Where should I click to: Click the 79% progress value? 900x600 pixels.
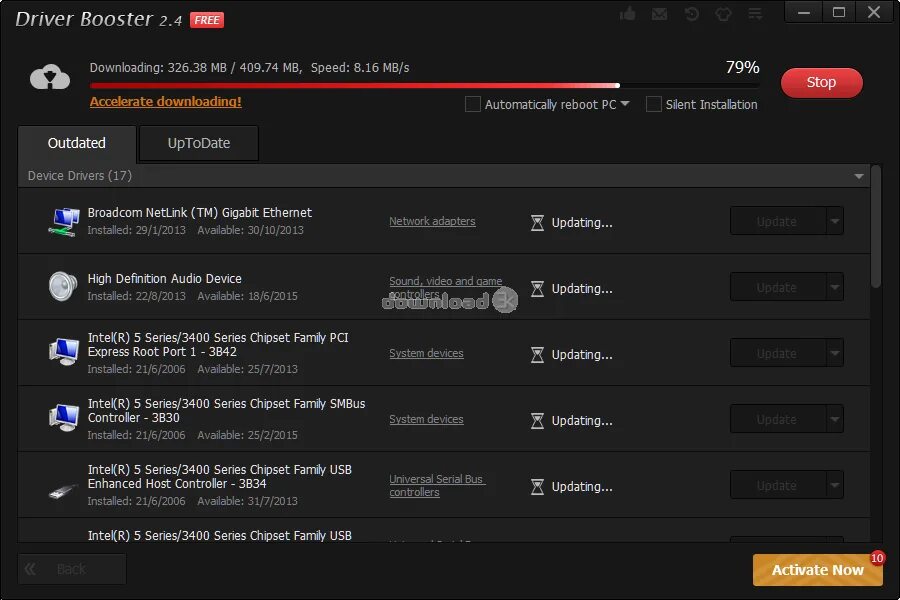[x=742, y=67]
